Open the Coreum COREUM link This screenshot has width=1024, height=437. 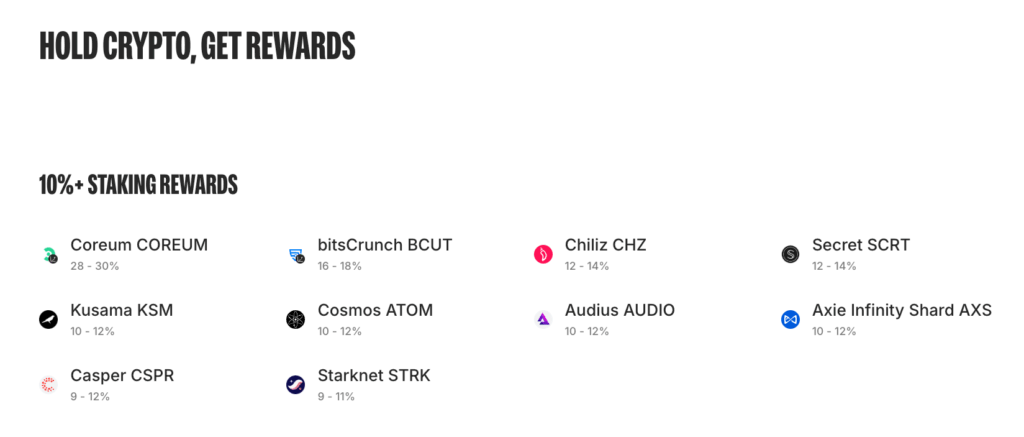pyautogui.click(x=139, y=246)
